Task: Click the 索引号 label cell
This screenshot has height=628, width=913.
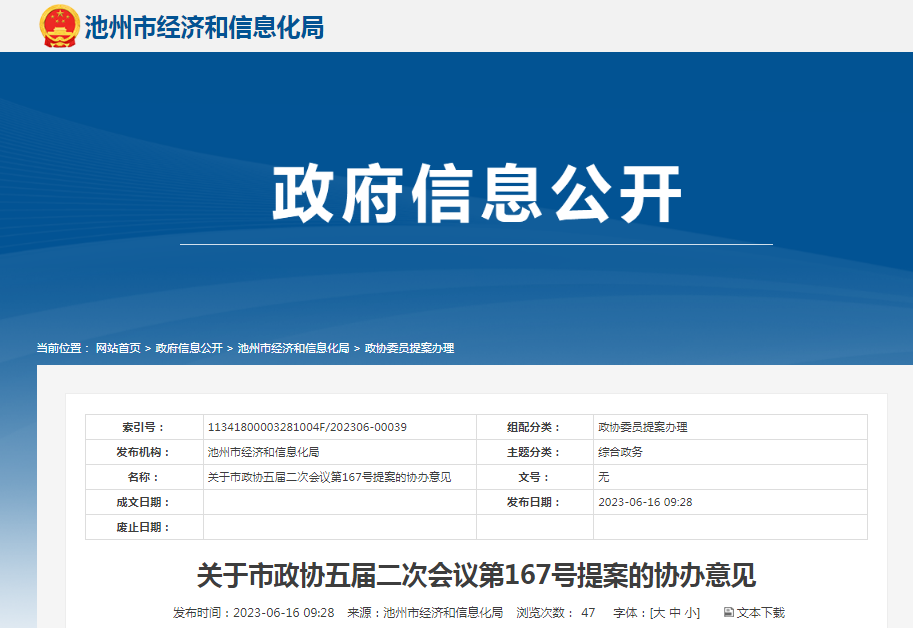Action: tap(144, 427)
